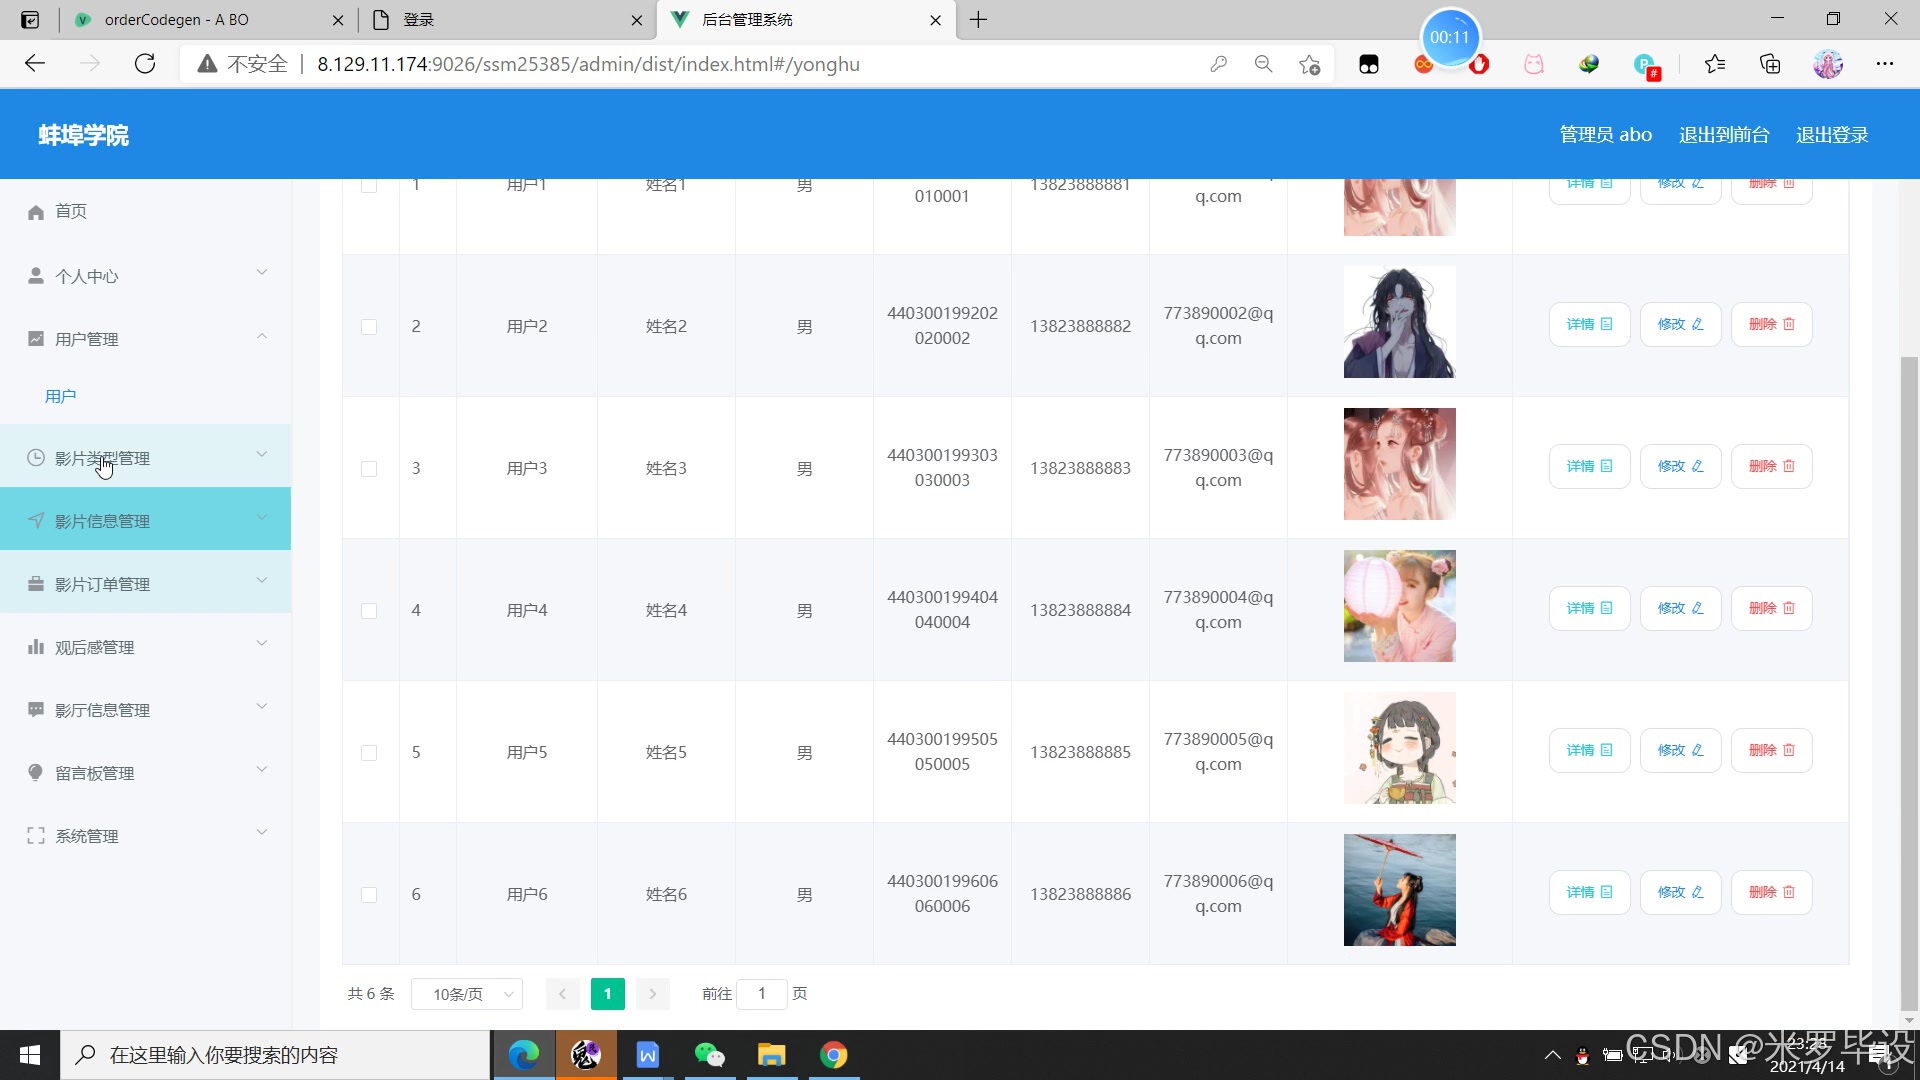Select the checkbox for row 用户2
The image size is (1920, 1080).
(x=369, y=327)
